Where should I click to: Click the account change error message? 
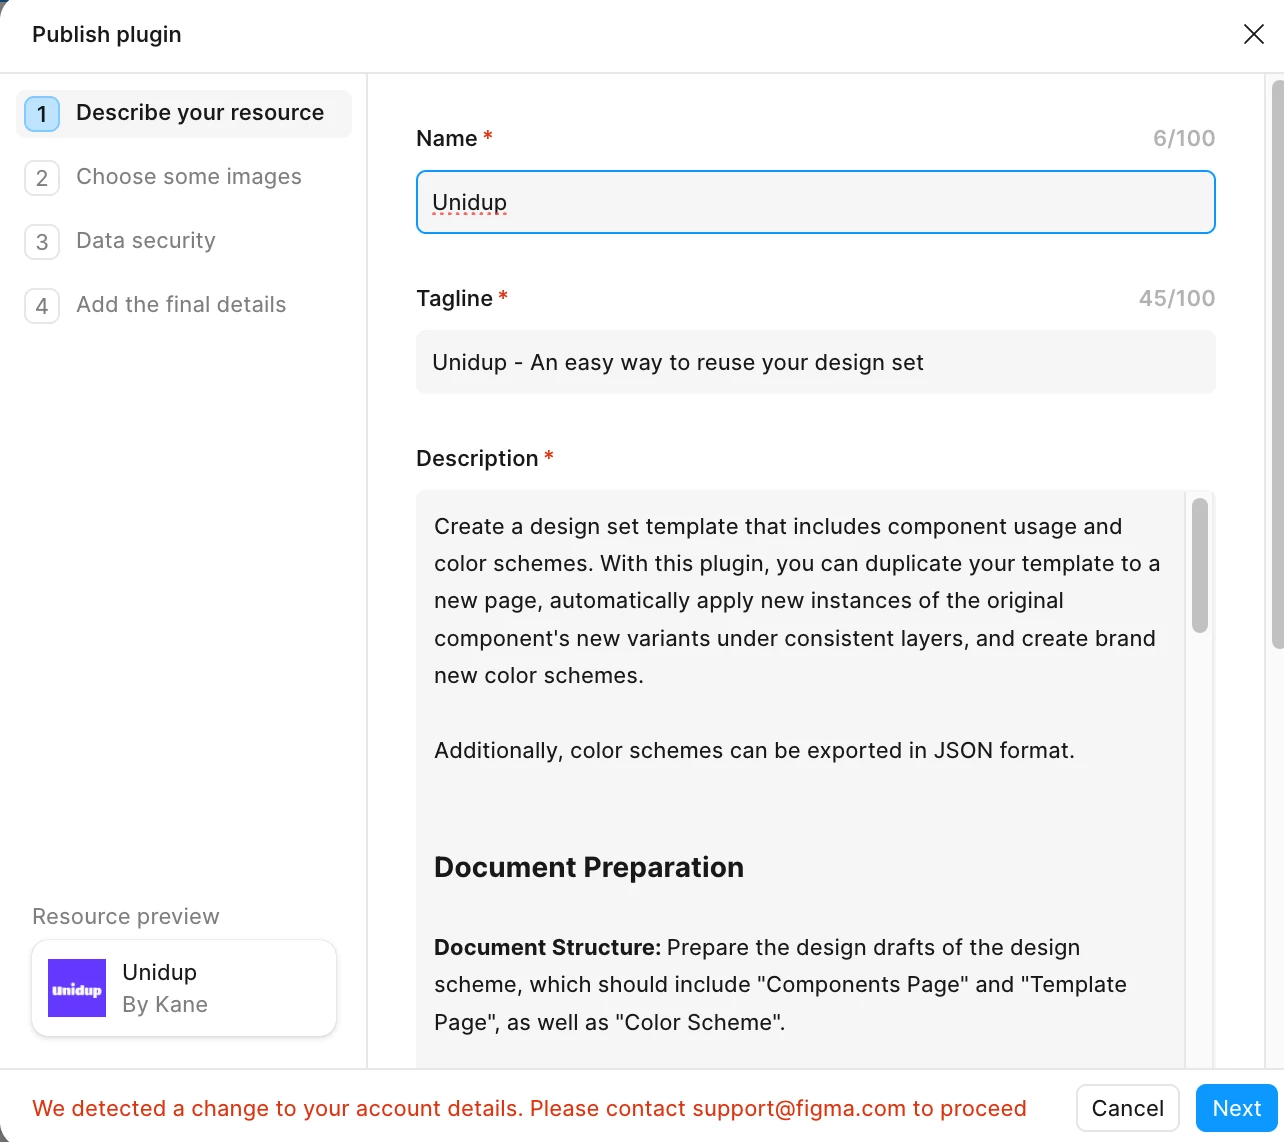click(529, 1108)
